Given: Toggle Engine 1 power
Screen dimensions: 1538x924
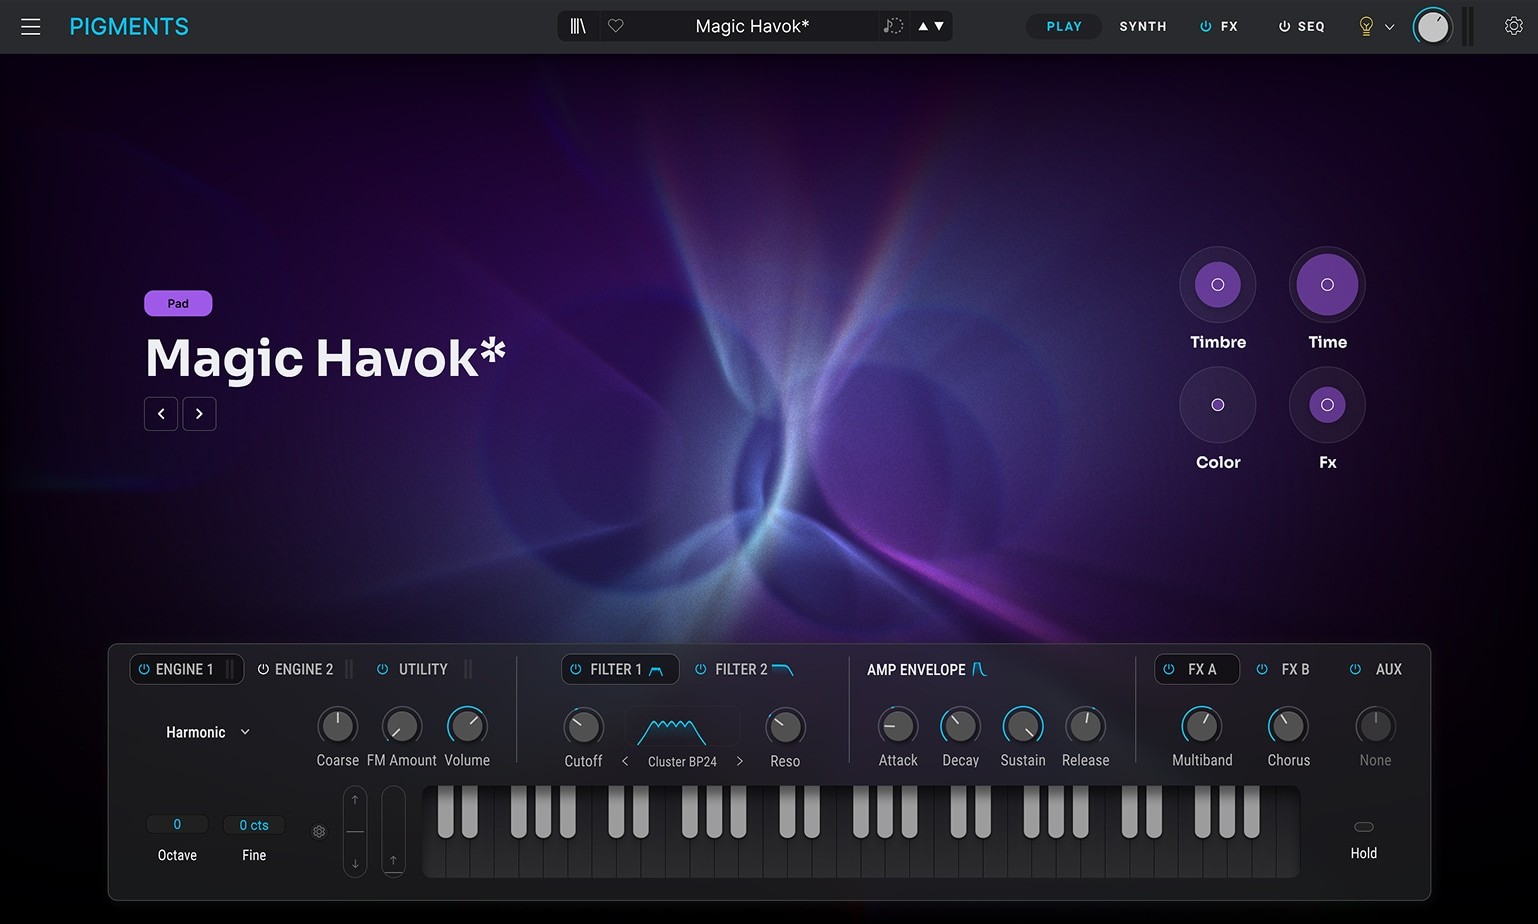Looking at the screenshot, I should (x=144, y=669).
